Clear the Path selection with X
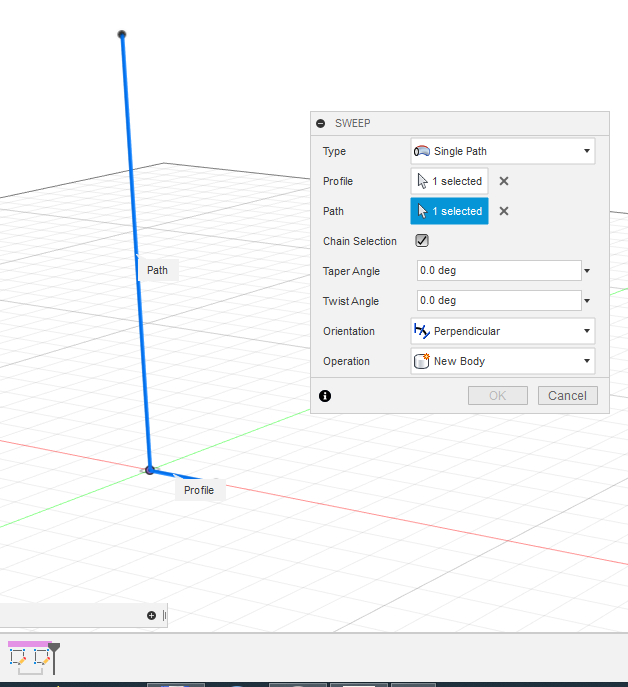Image resolution: width=628 pixels, height=687 pixels. (x=504, y=211)
